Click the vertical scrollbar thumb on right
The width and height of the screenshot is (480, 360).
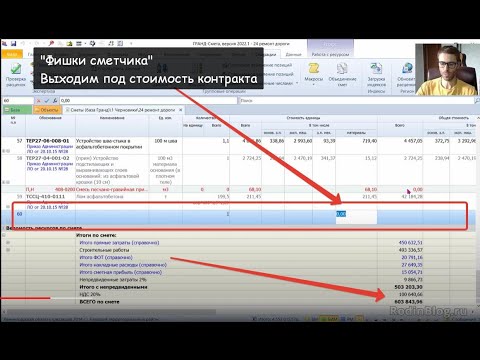pyautogui.click(x=477, y=287)
